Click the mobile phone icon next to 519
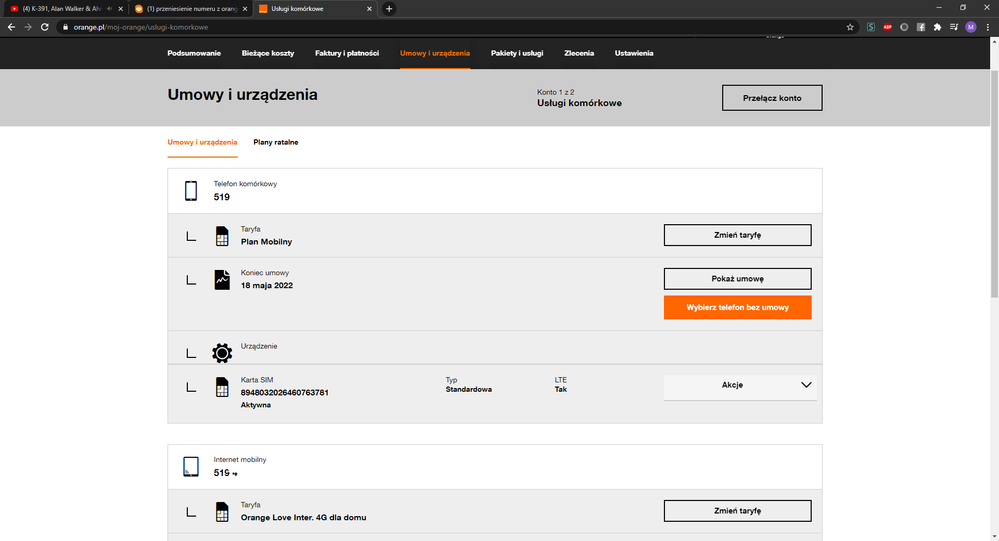Image resolution: width=999 pixels, height=541 pixels. pyautogui.click(x=191, y=191)
